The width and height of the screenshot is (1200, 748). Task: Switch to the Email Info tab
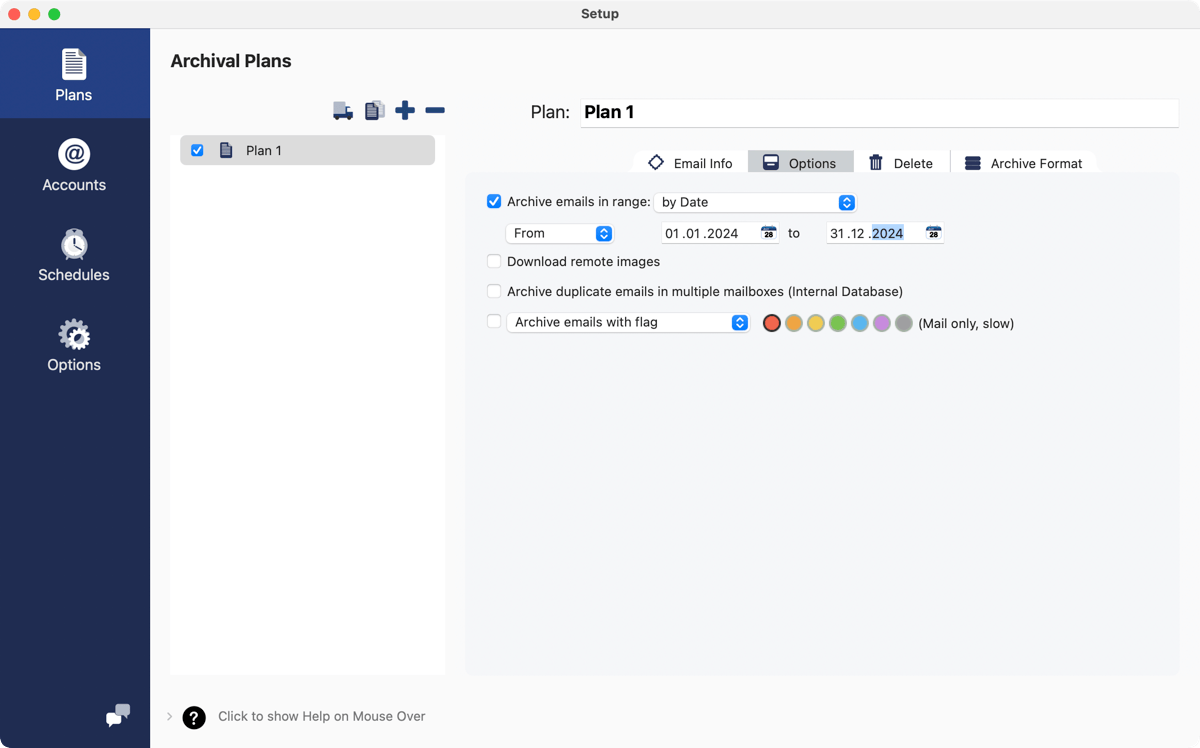coord(689,162)
